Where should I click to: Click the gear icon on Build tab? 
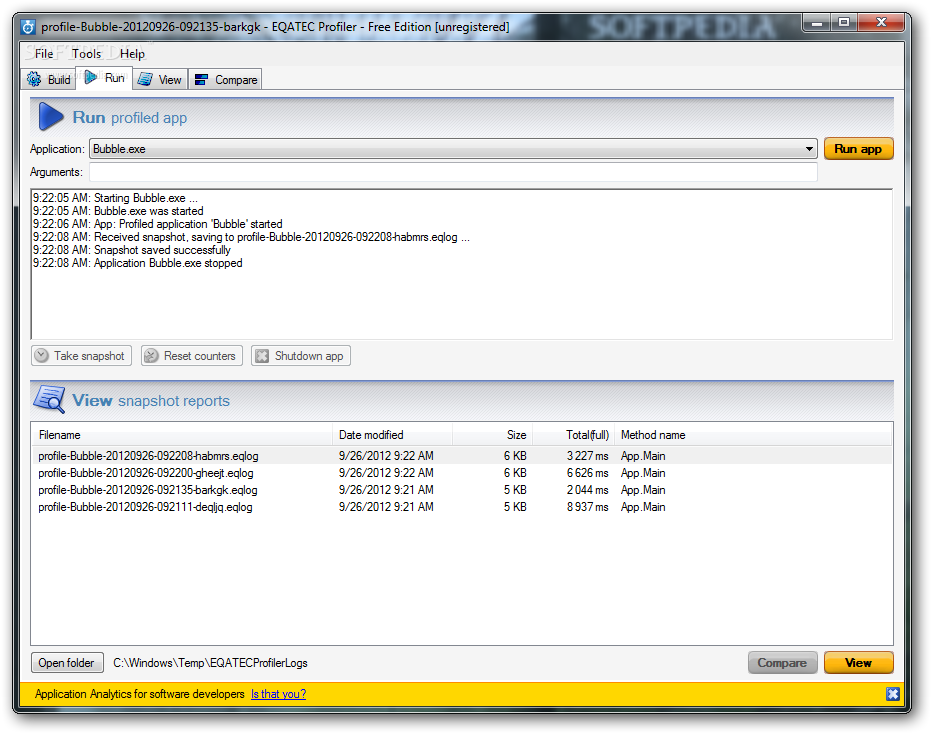click(34, 79)
